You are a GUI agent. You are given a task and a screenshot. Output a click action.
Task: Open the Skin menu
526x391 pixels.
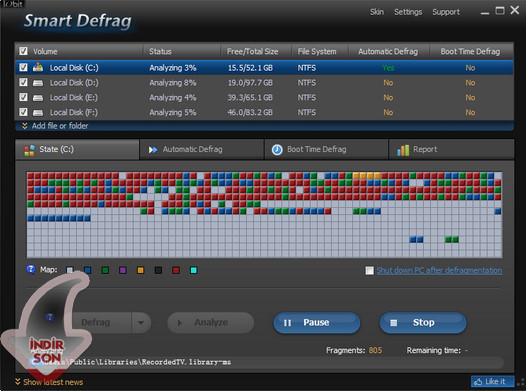pos(377,12)
